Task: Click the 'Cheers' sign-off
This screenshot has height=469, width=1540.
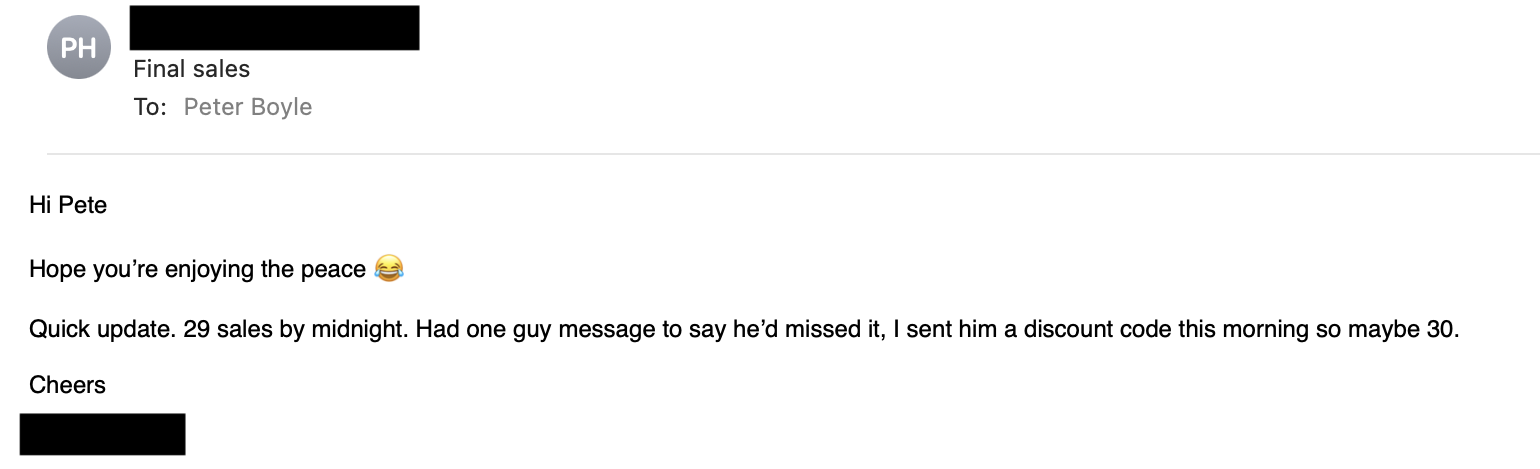Action: click(67, 385)
